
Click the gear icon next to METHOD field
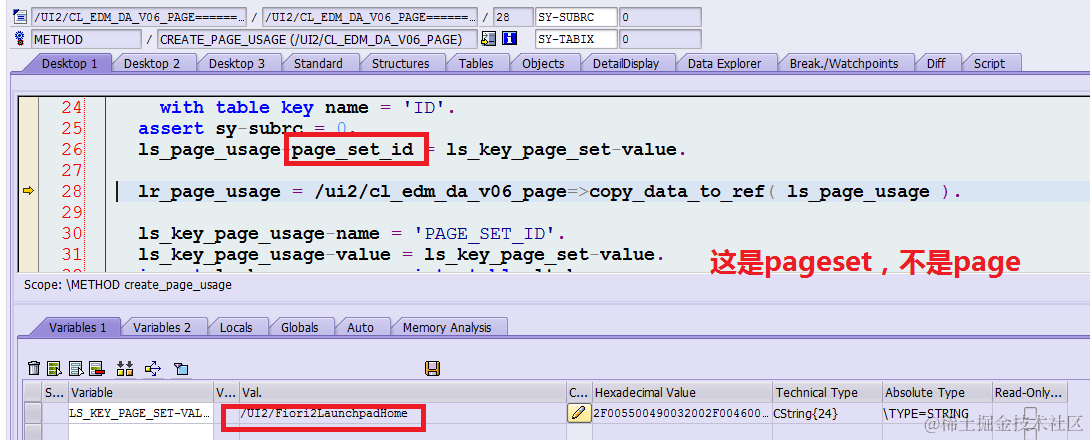(19, 40)
